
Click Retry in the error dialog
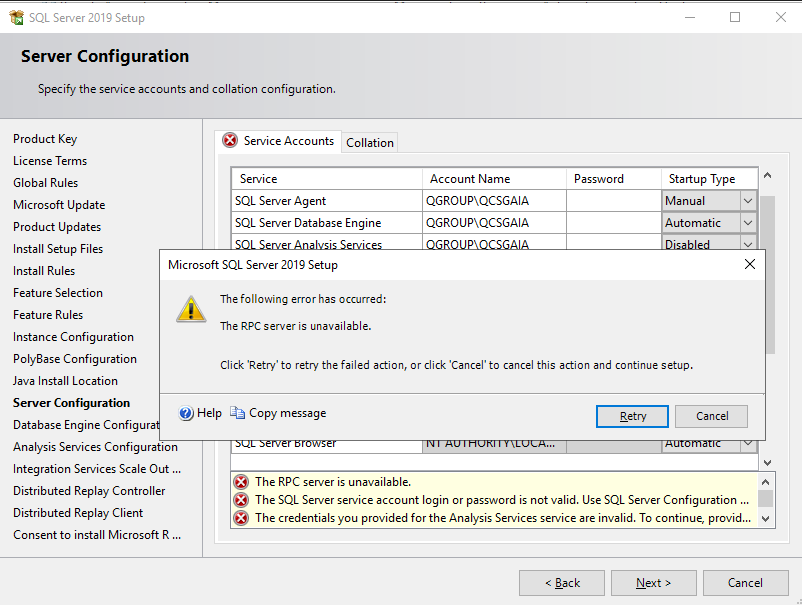point(632,416)
